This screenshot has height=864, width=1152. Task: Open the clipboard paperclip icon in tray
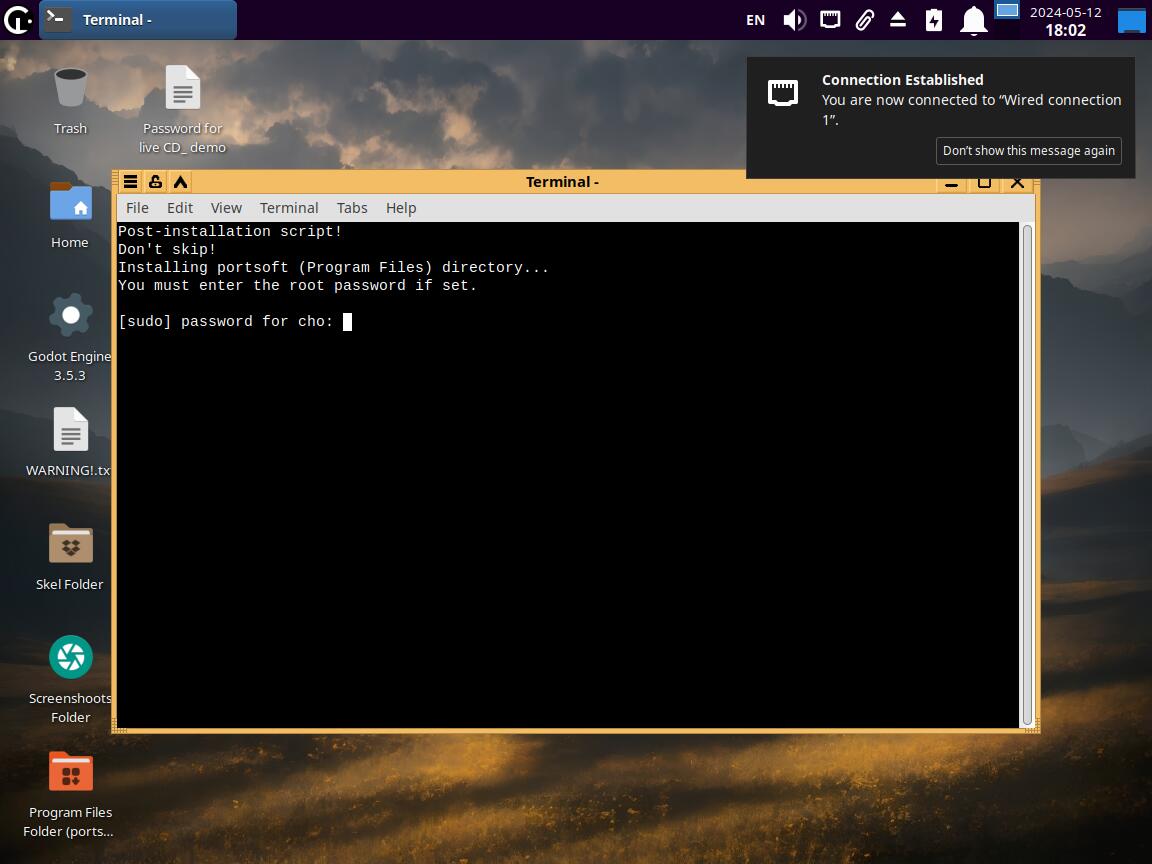[x=864, y=20]
